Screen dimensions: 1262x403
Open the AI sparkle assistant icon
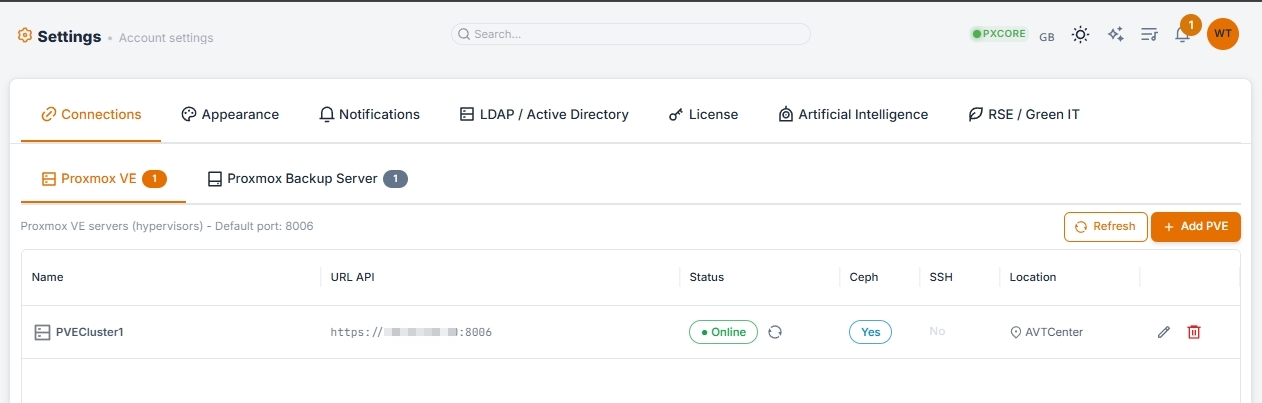tap(1115, 35)
